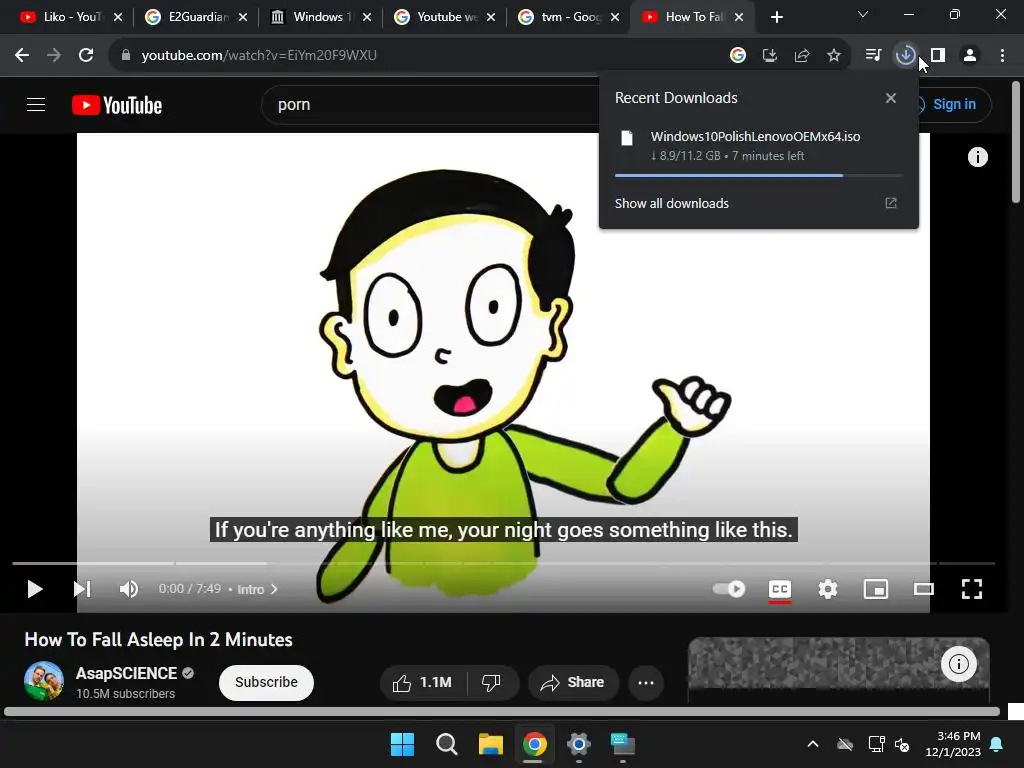Install the YouTube app from the address bar
The image size is (1024, 768).
[x=770, y=56]
